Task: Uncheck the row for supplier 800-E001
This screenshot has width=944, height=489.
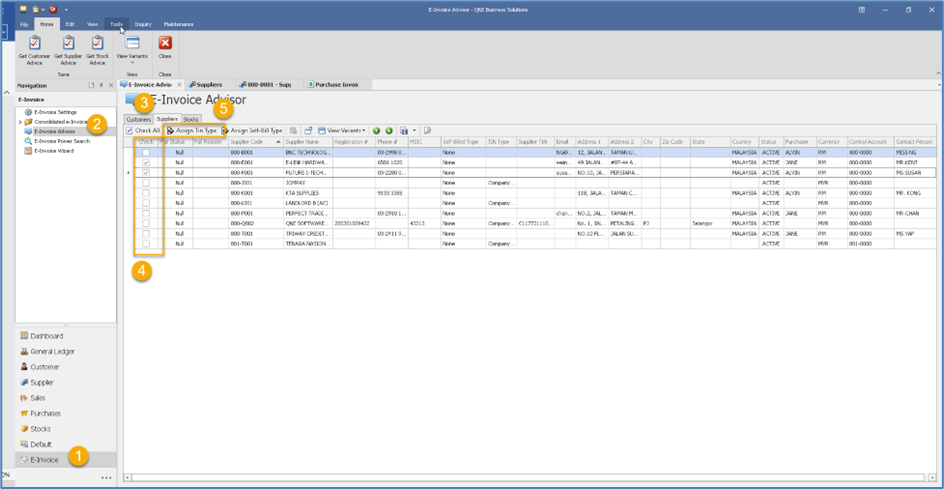Action: click(146, 162)
